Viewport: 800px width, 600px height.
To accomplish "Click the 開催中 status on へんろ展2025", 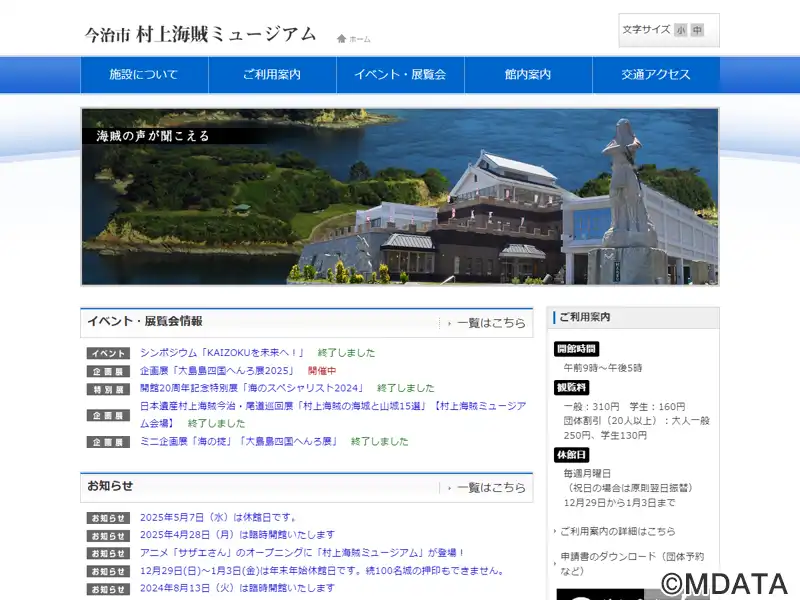I will tap(322, 370).
